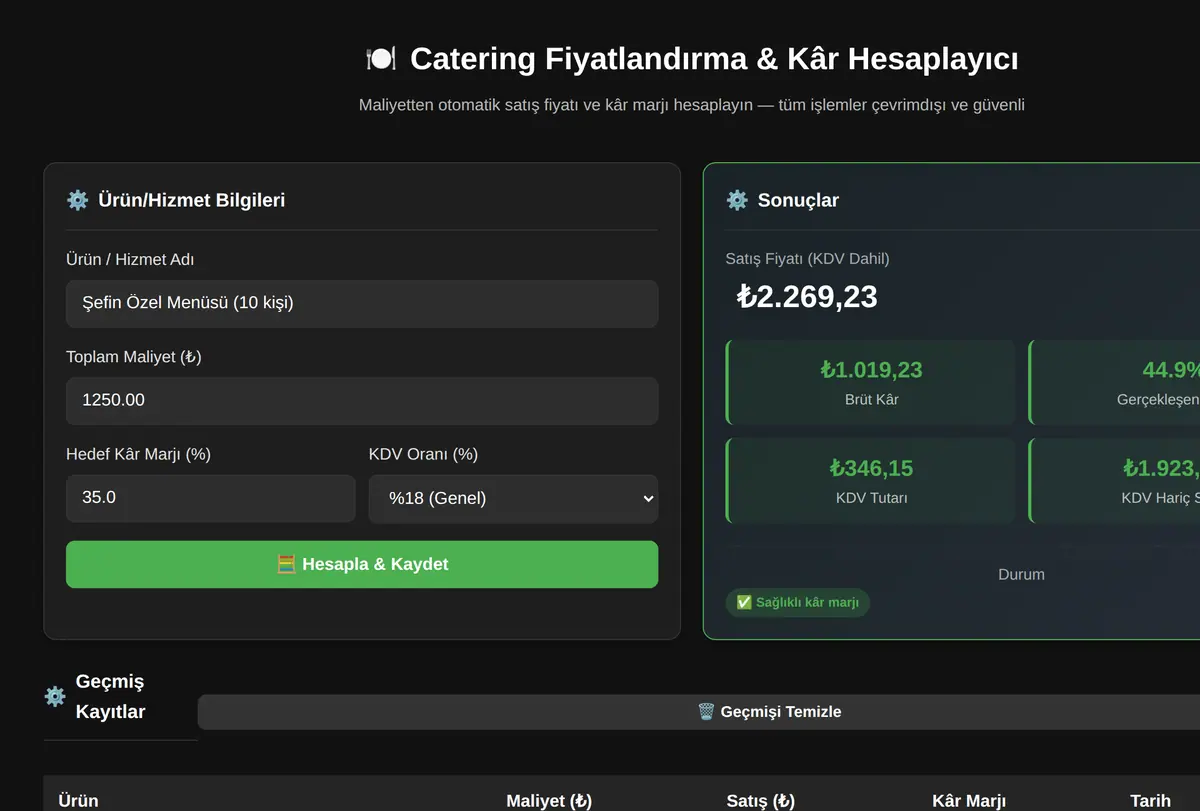Click the Satış Fiyatı (KDV Dahil) label

(807, 259)
